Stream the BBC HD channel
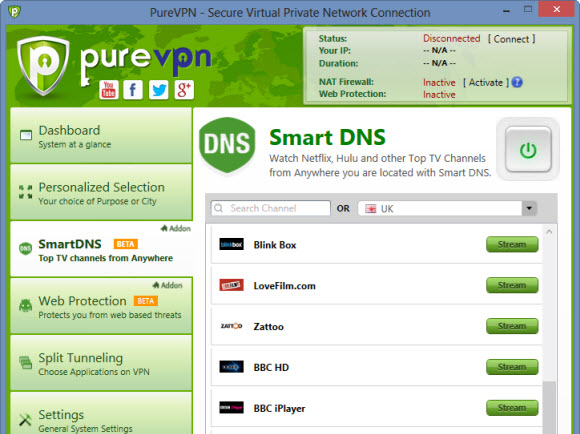 point(512,367)
